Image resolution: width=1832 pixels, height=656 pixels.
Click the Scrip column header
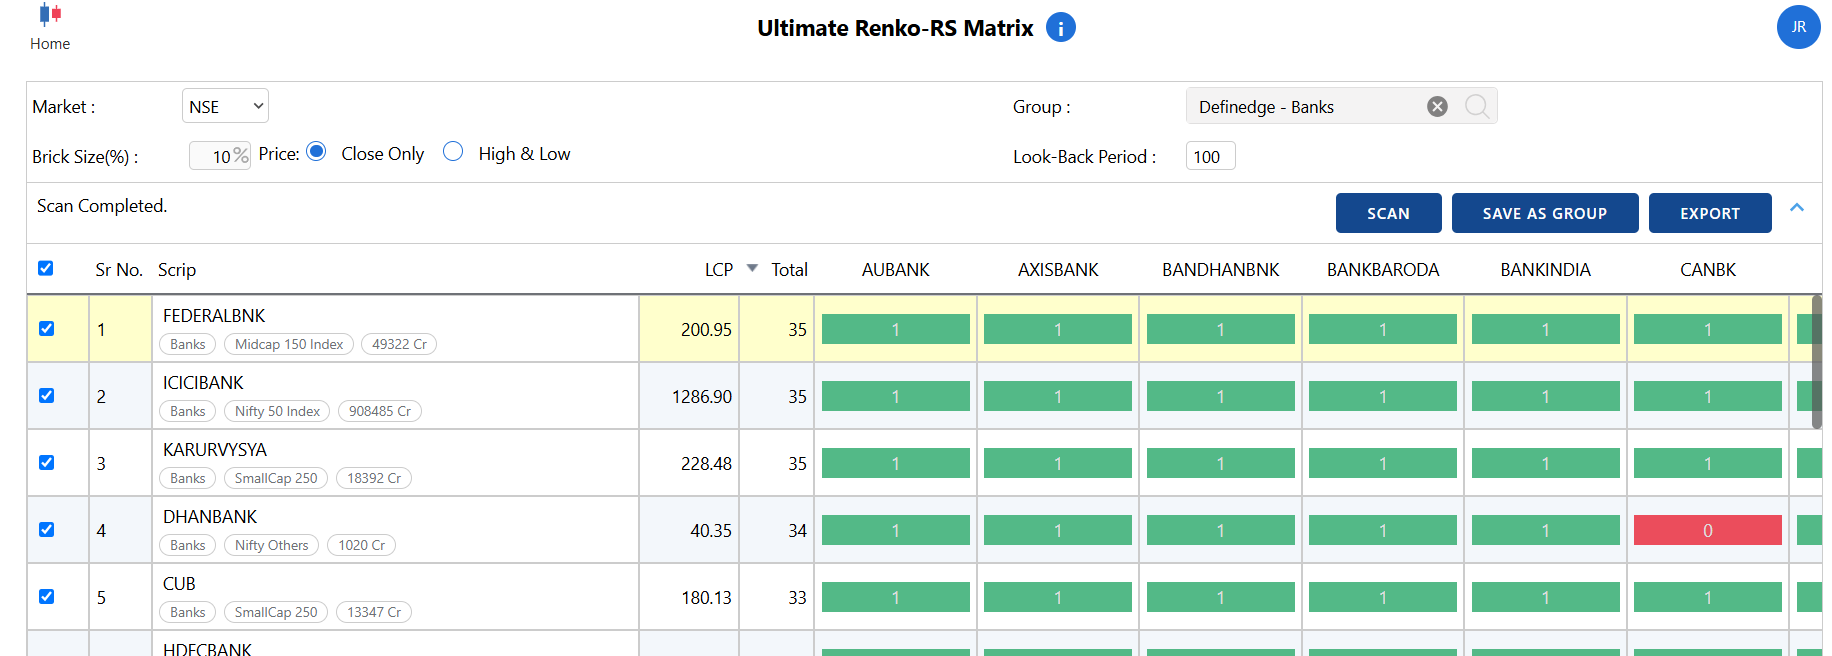pyautogui.click(x=177, y=270)
